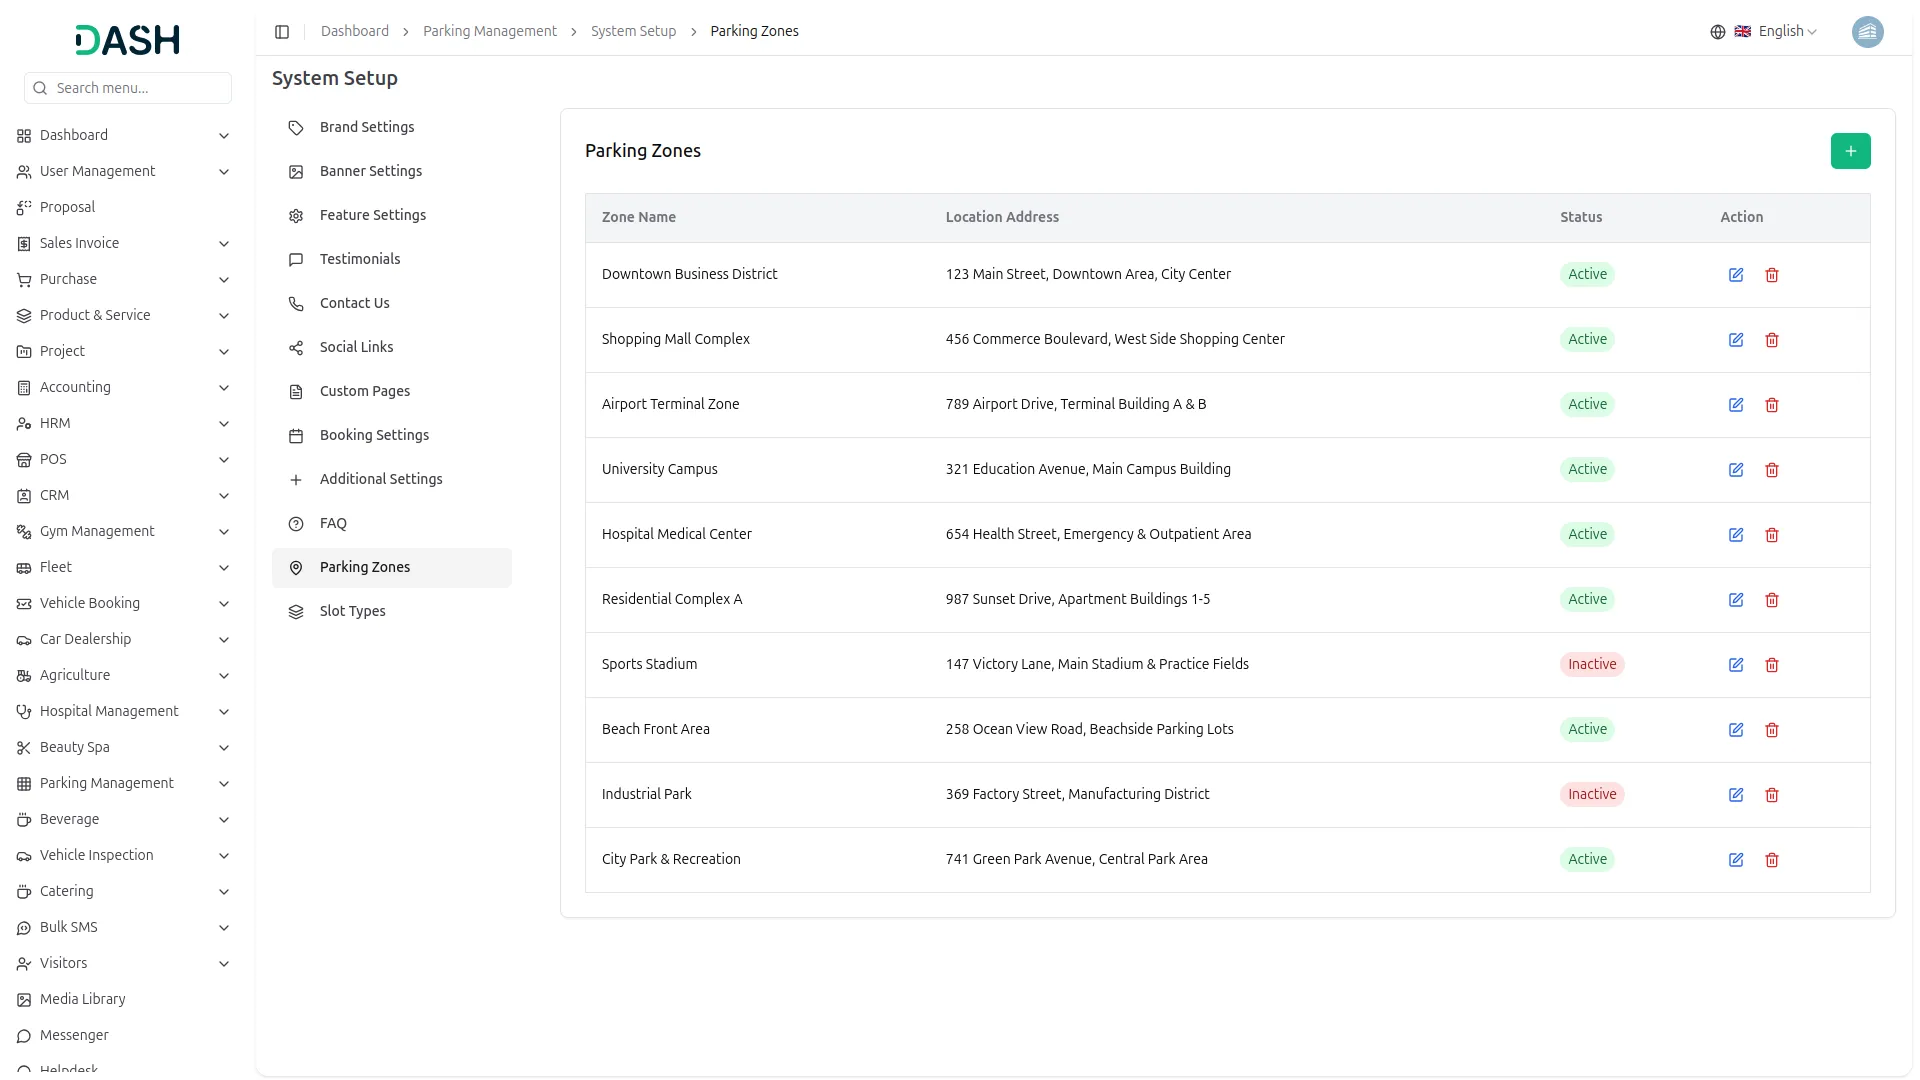Delete the Shopping Mall Complex zone

point(1772,340)
